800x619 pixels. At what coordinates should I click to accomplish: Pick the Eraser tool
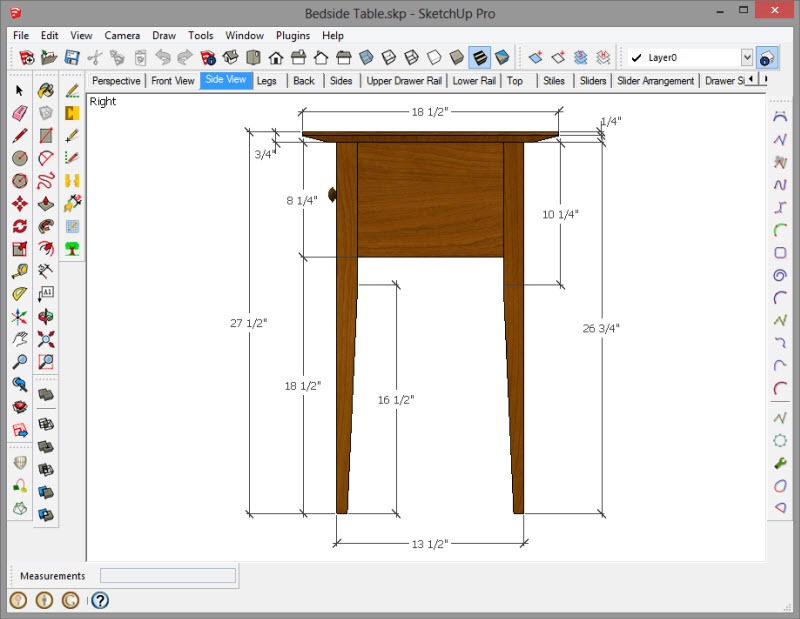click(19, 113)
